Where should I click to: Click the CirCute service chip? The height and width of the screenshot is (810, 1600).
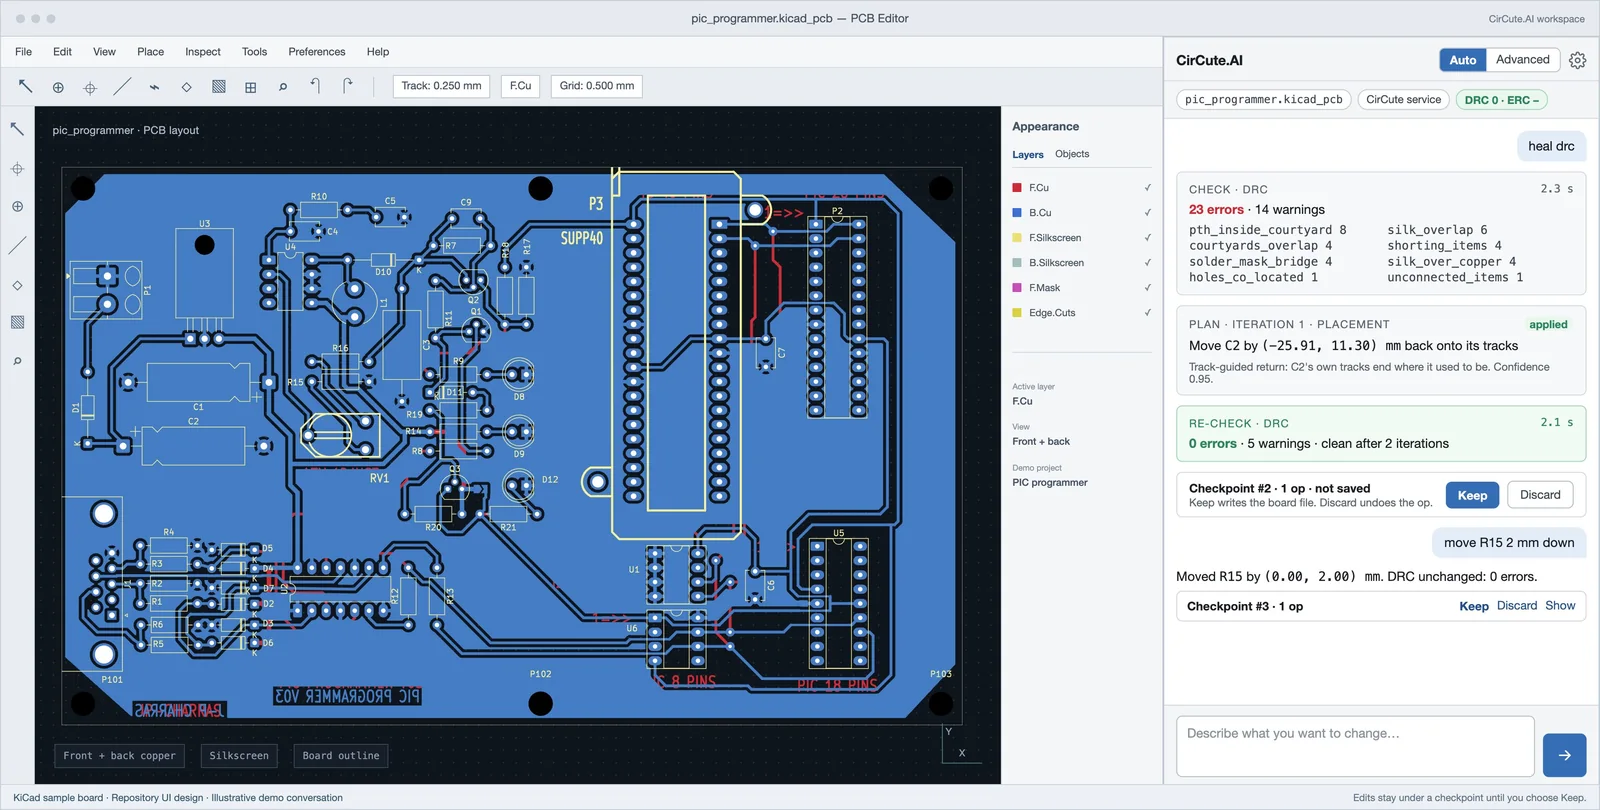coord(1403,100)
